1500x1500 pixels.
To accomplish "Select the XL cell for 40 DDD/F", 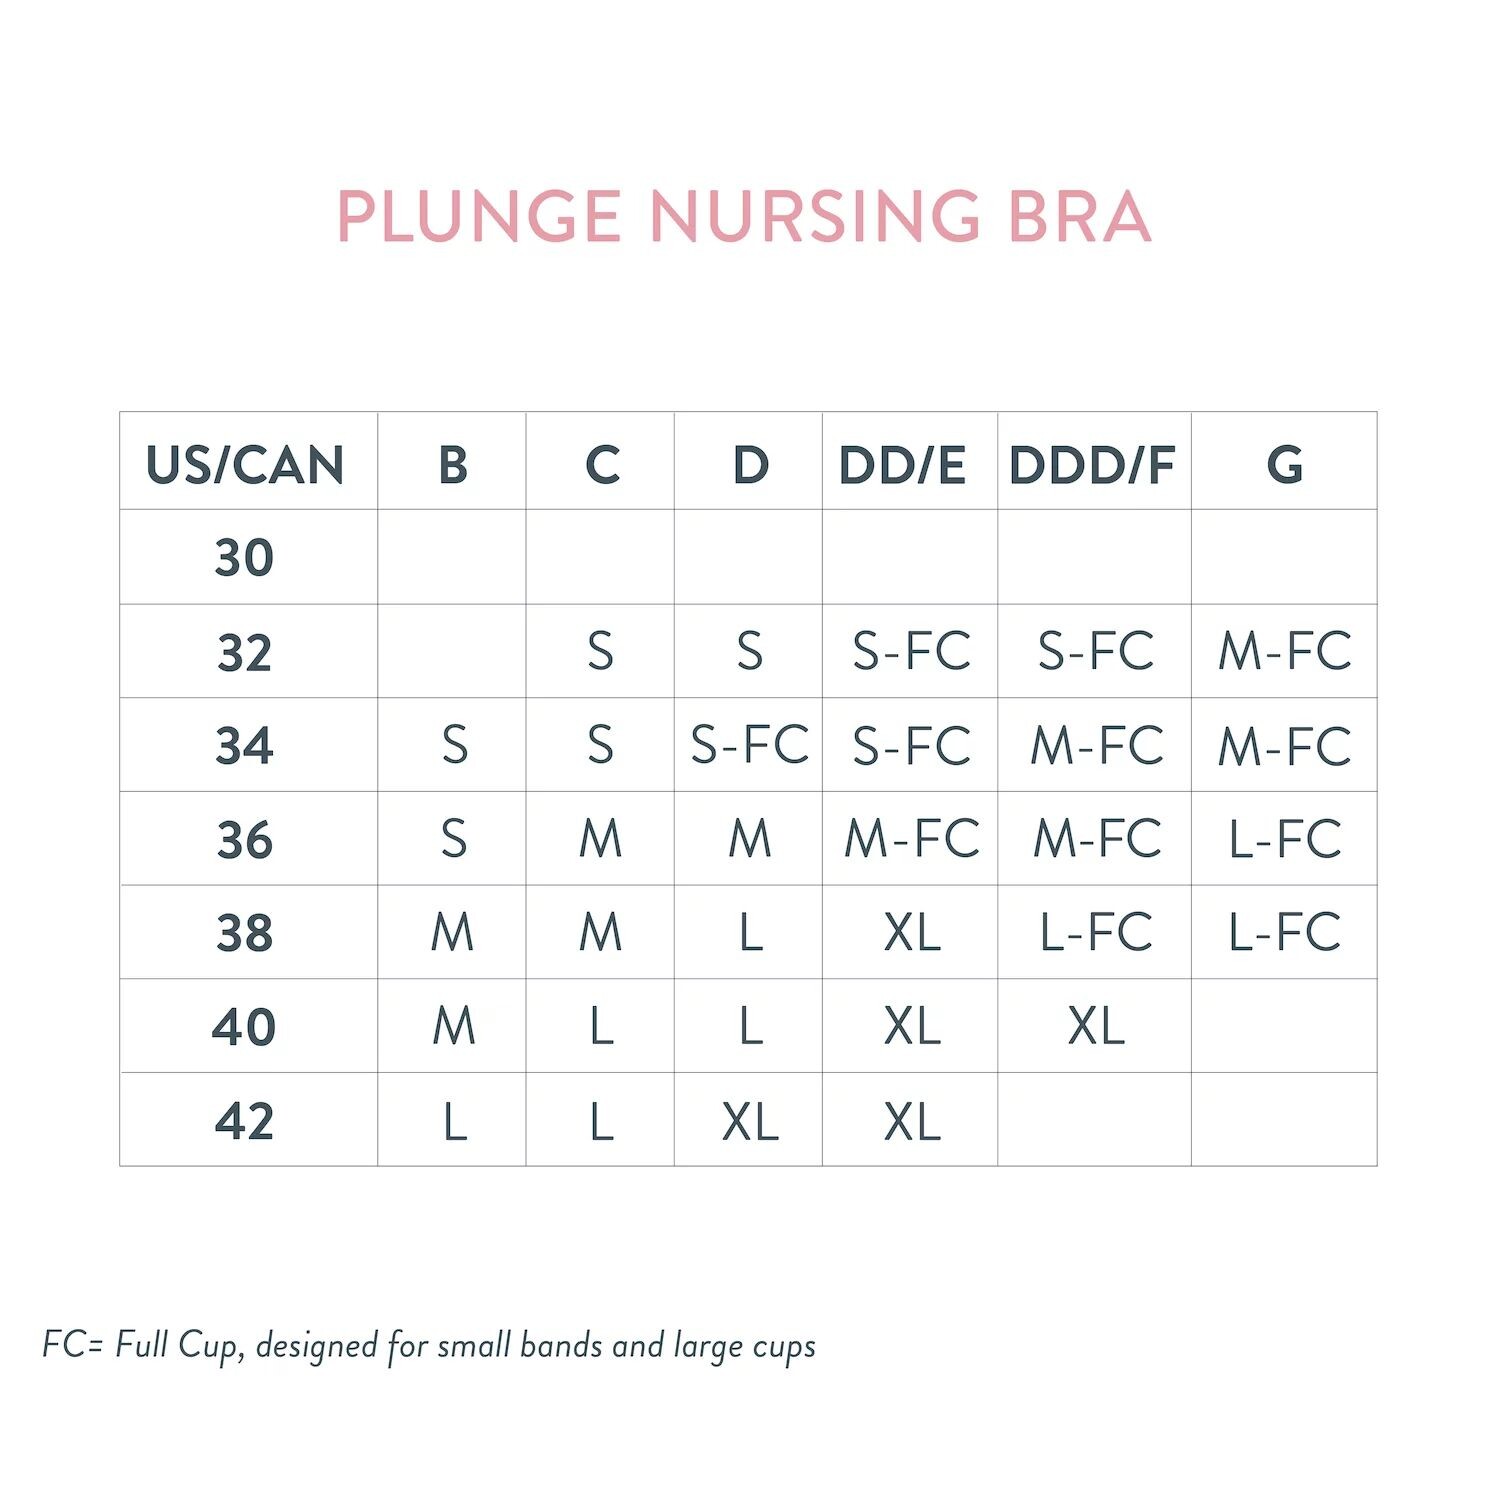I will [x=1096, y=1027].
